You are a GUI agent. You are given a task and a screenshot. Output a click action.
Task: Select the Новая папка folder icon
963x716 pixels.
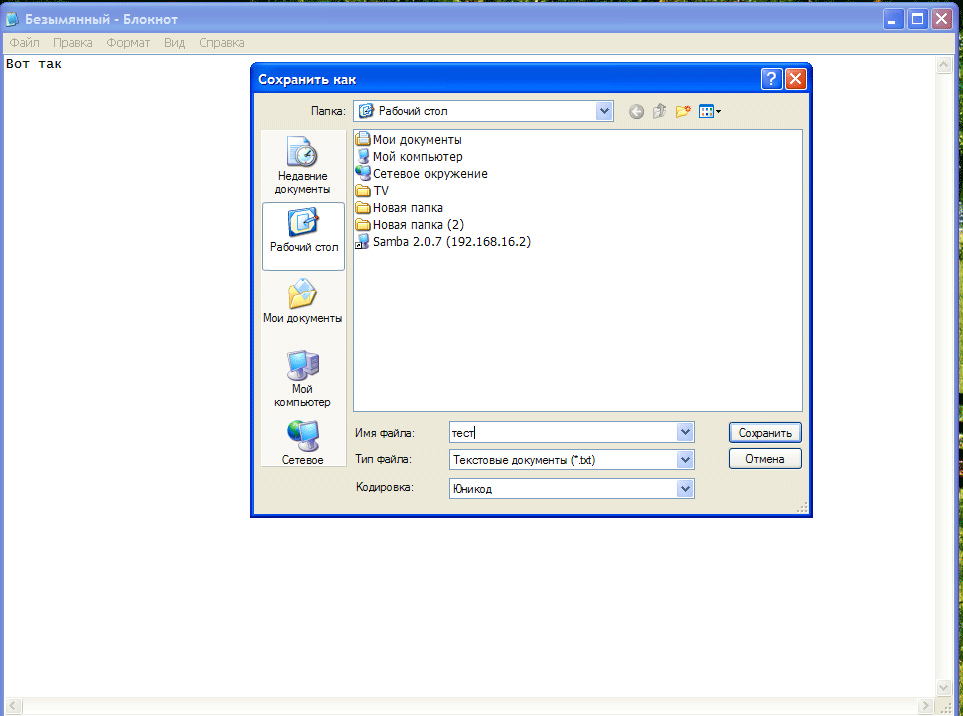[363, 208]
